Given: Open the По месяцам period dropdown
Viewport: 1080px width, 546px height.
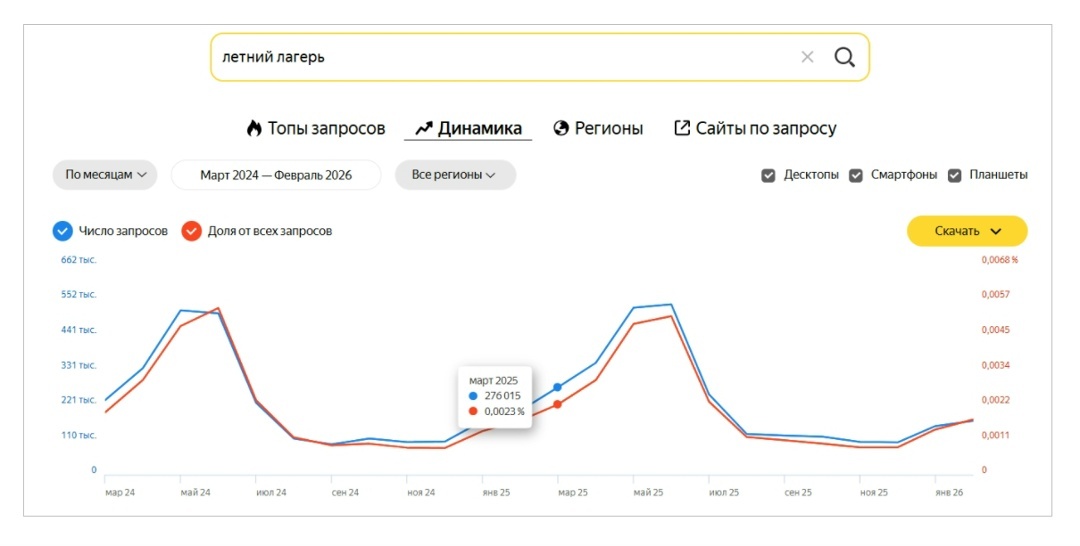Looking at the screenshot, I should click(105, 175).
